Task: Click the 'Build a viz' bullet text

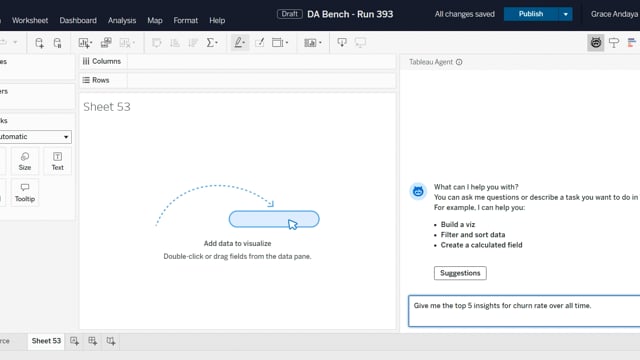Action: pos(458,224)
